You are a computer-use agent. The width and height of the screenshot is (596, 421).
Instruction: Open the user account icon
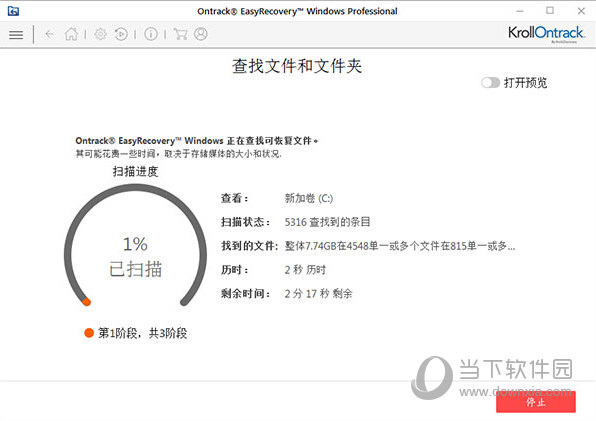click(x=201, y=34)
